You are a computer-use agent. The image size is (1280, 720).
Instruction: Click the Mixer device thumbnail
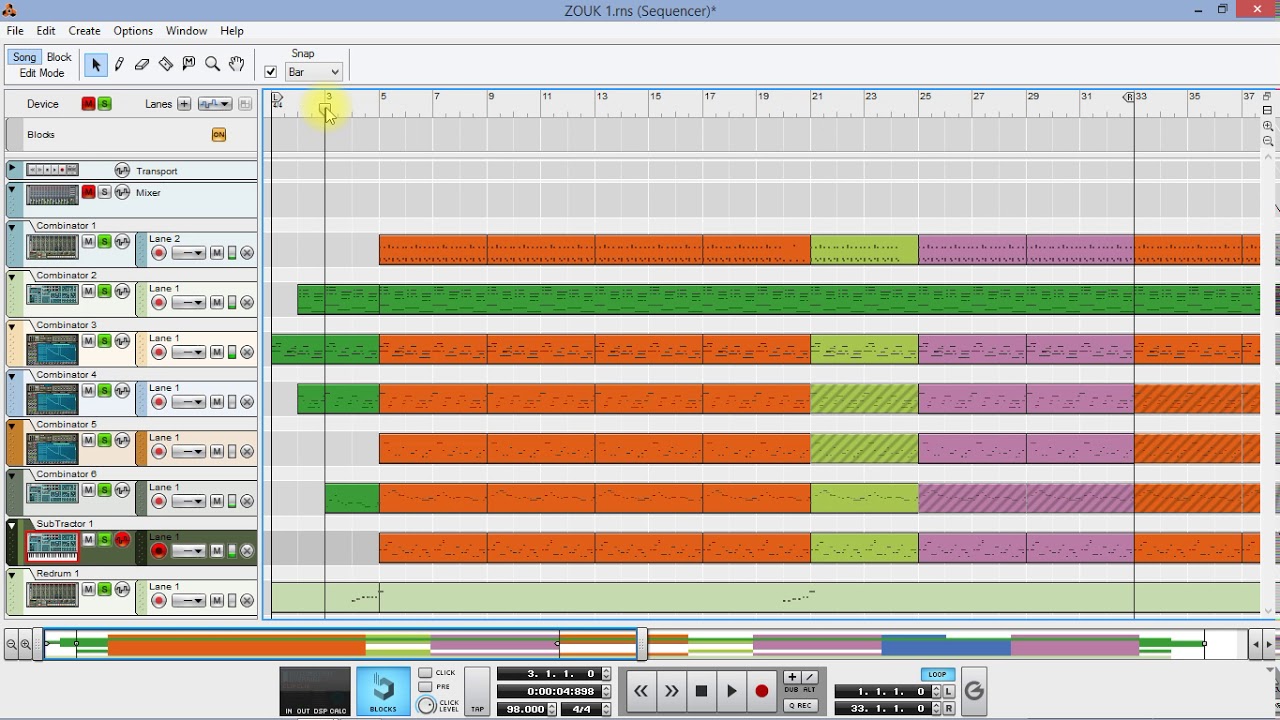click(x=52, y=195)
